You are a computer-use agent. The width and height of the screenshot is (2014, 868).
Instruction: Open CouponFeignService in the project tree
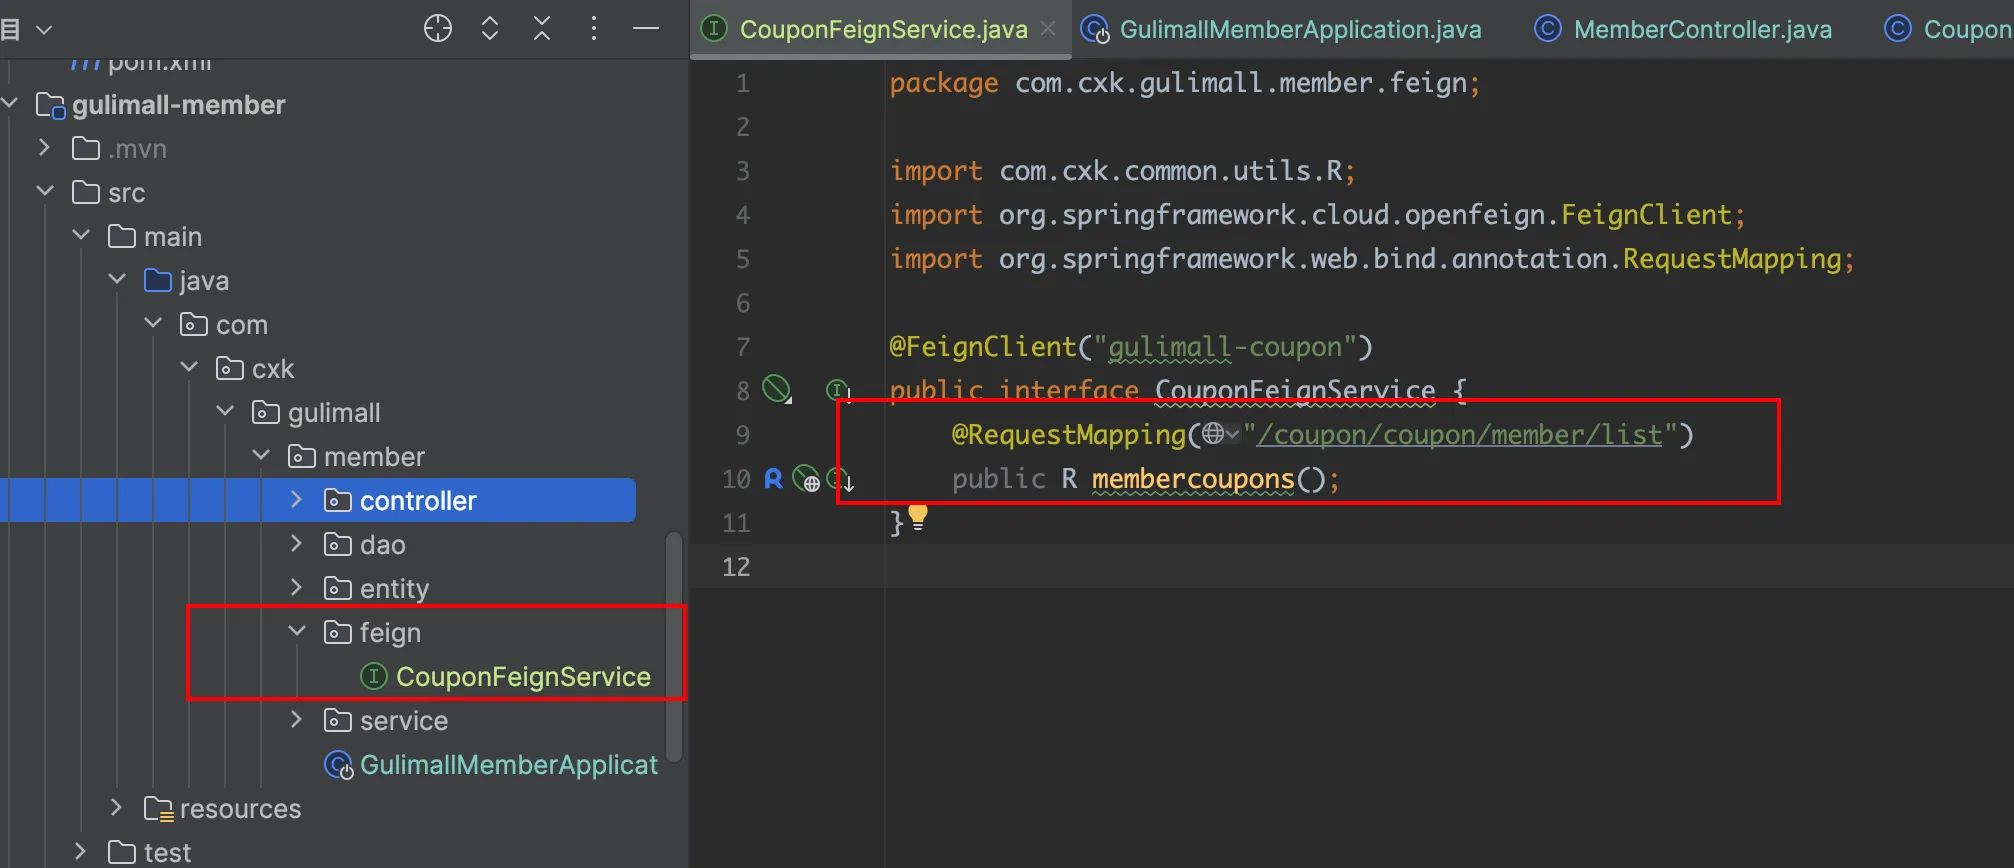[x=523, y=677]
